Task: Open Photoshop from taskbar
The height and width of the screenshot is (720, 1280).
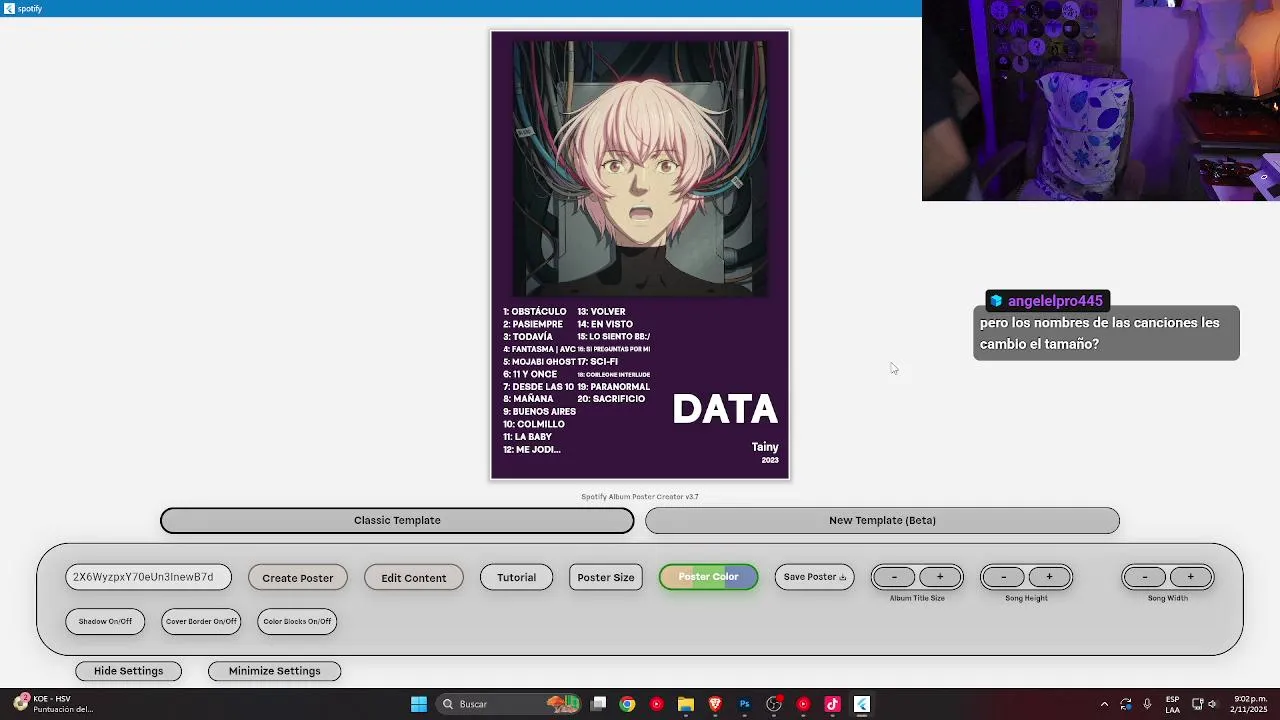Action: click(x=744, y=704)
